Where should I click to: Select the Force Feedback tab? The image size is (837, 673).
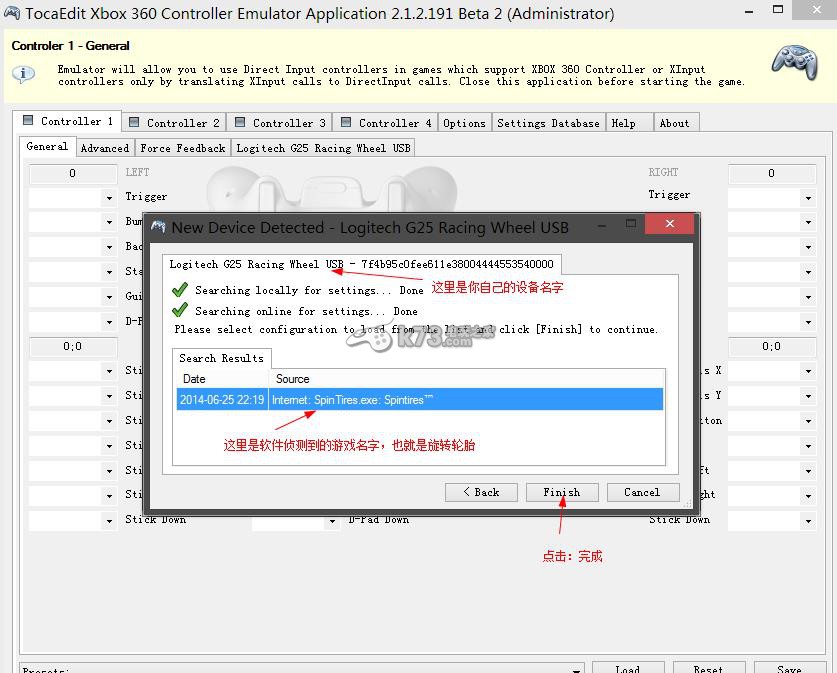point(182,148)
